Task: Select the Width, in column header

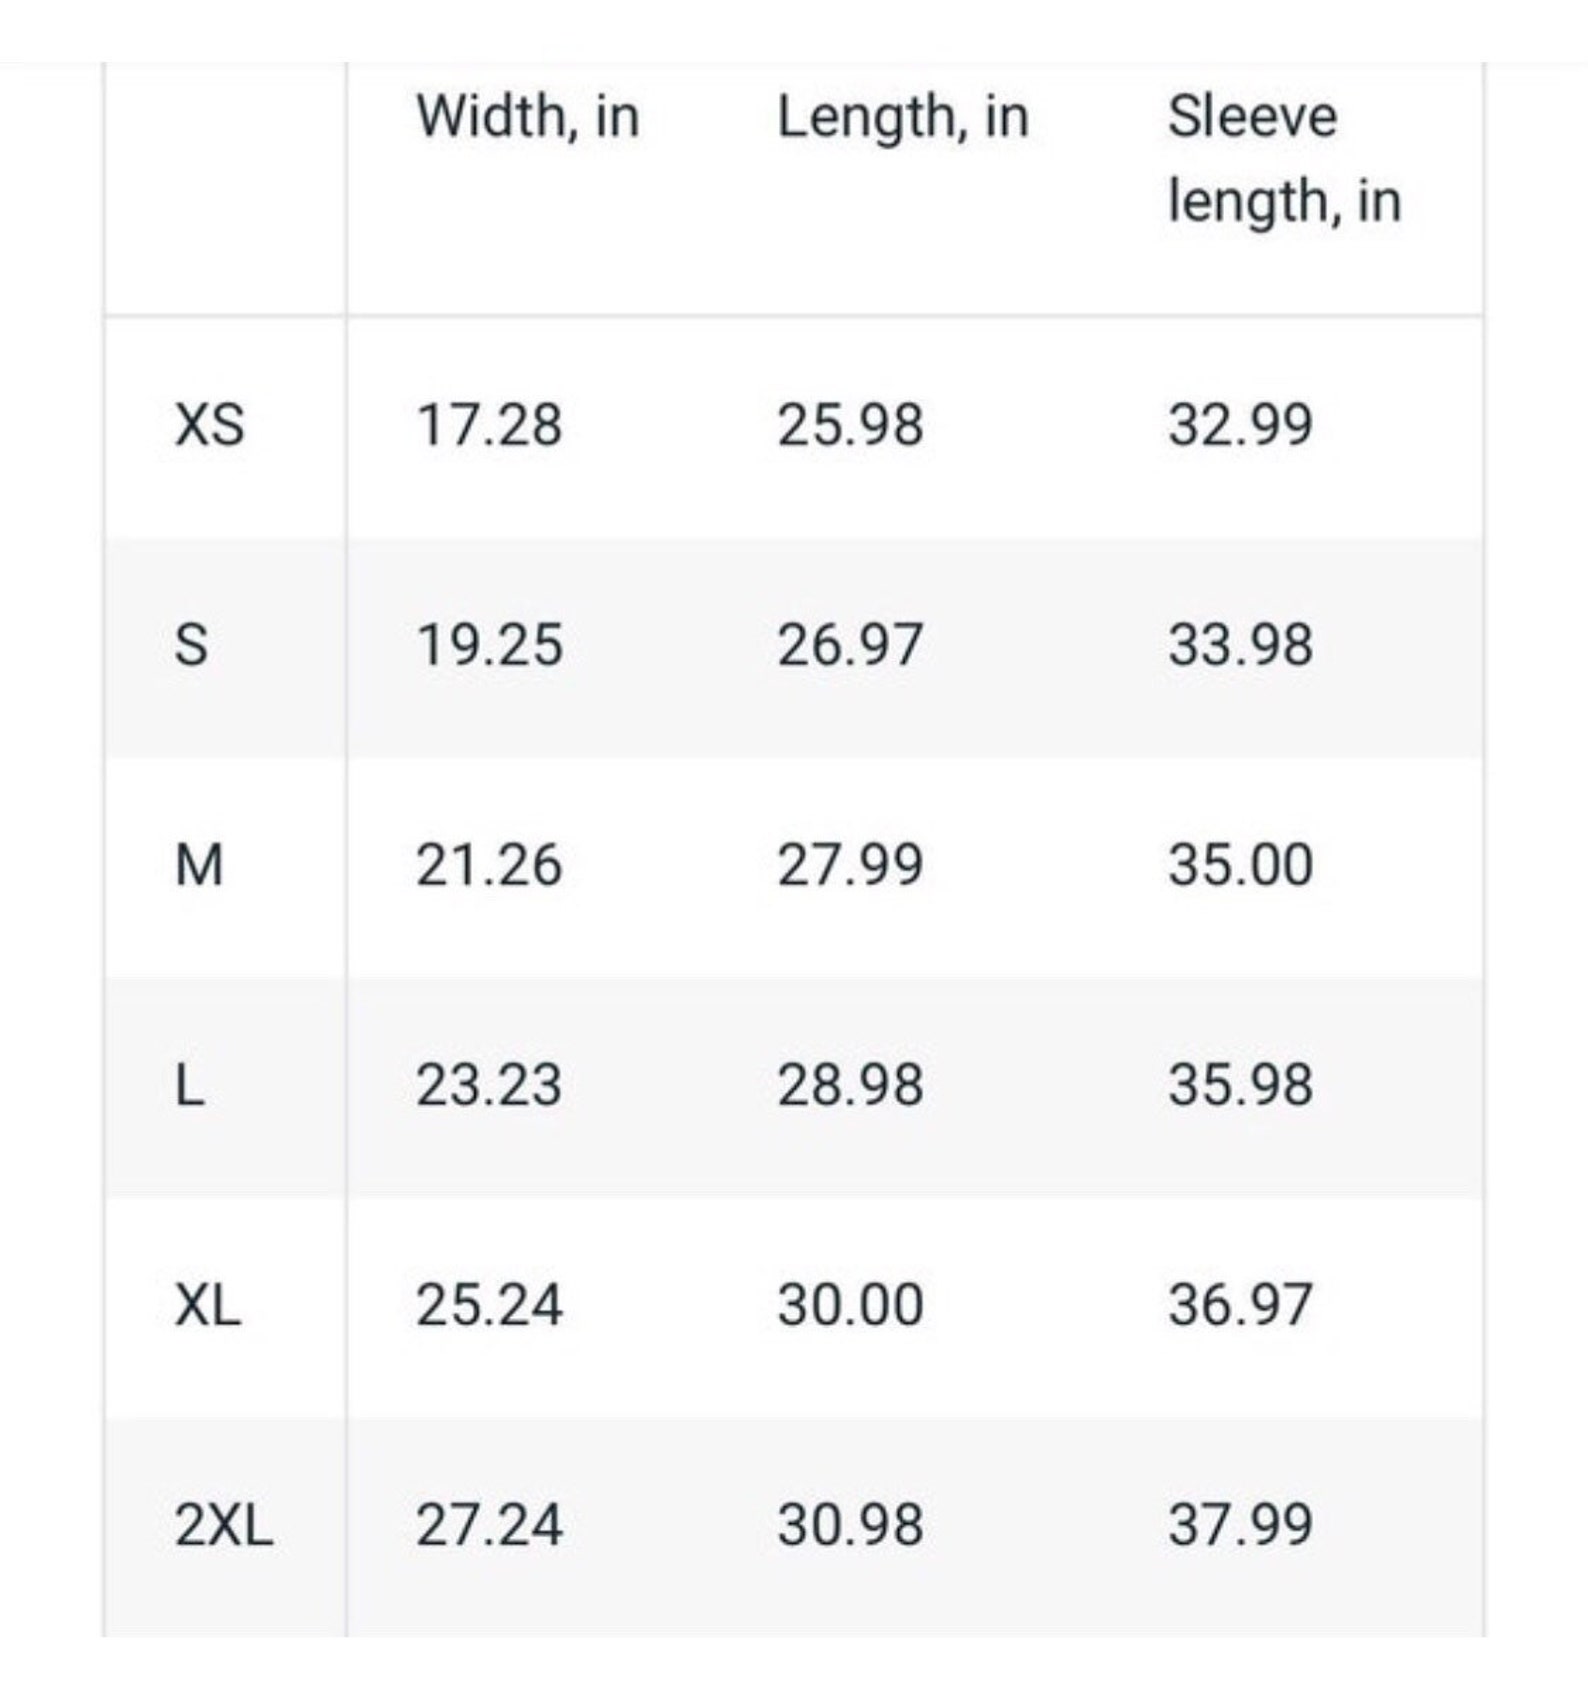Action: tap(528, 117)
